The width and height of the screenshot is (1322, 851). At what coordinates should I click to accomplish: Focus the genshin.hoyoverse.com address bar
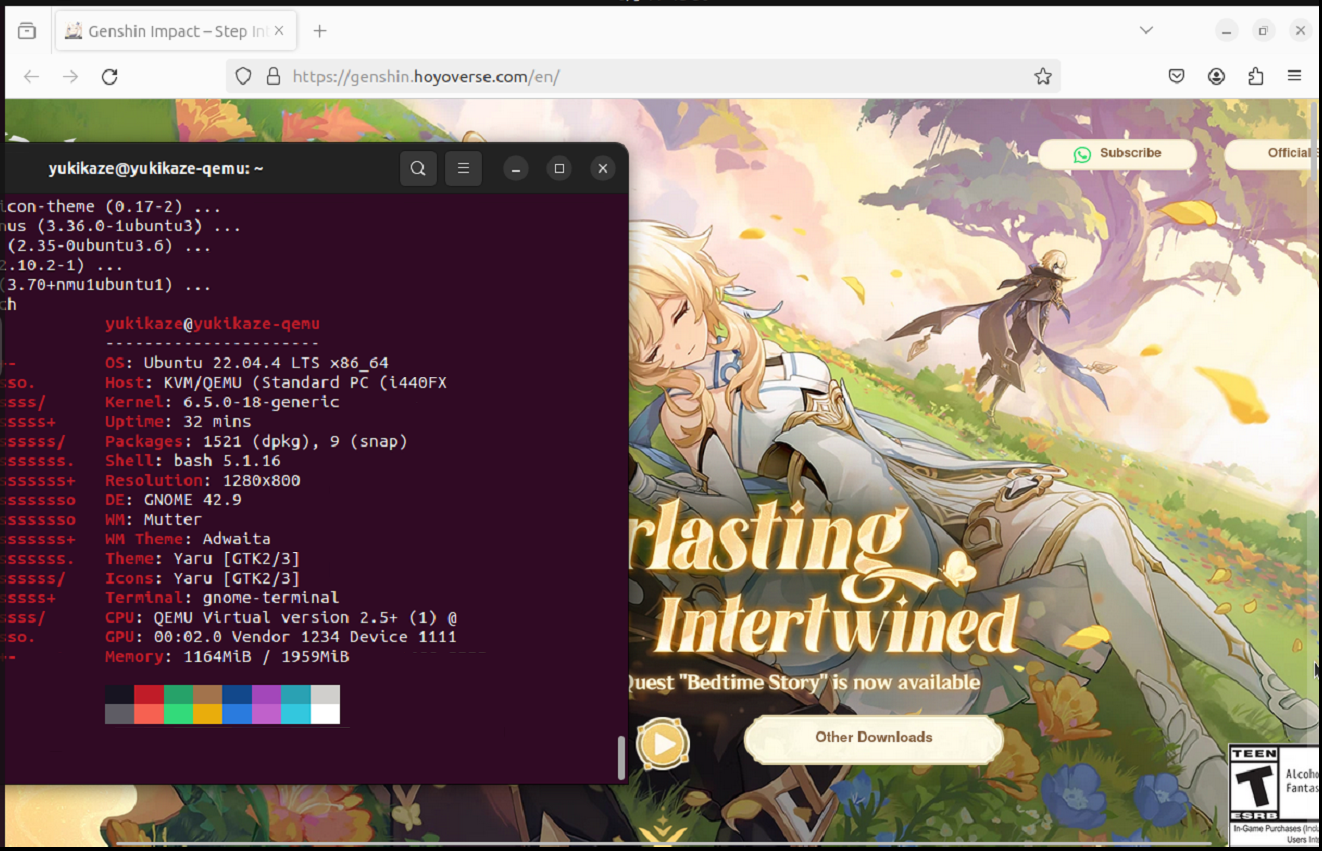(643, 76)
